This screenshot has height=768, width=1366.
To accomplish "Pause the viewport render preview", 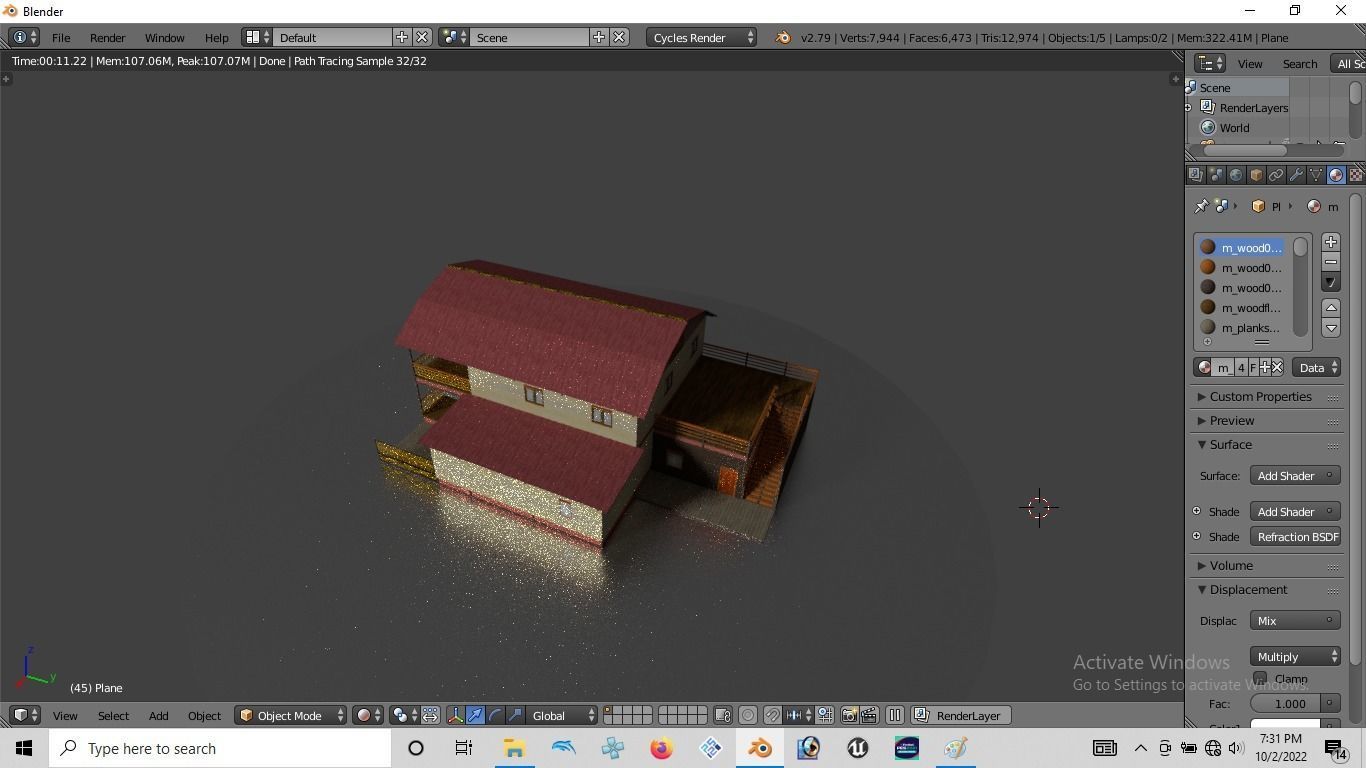I will [895, 715].
